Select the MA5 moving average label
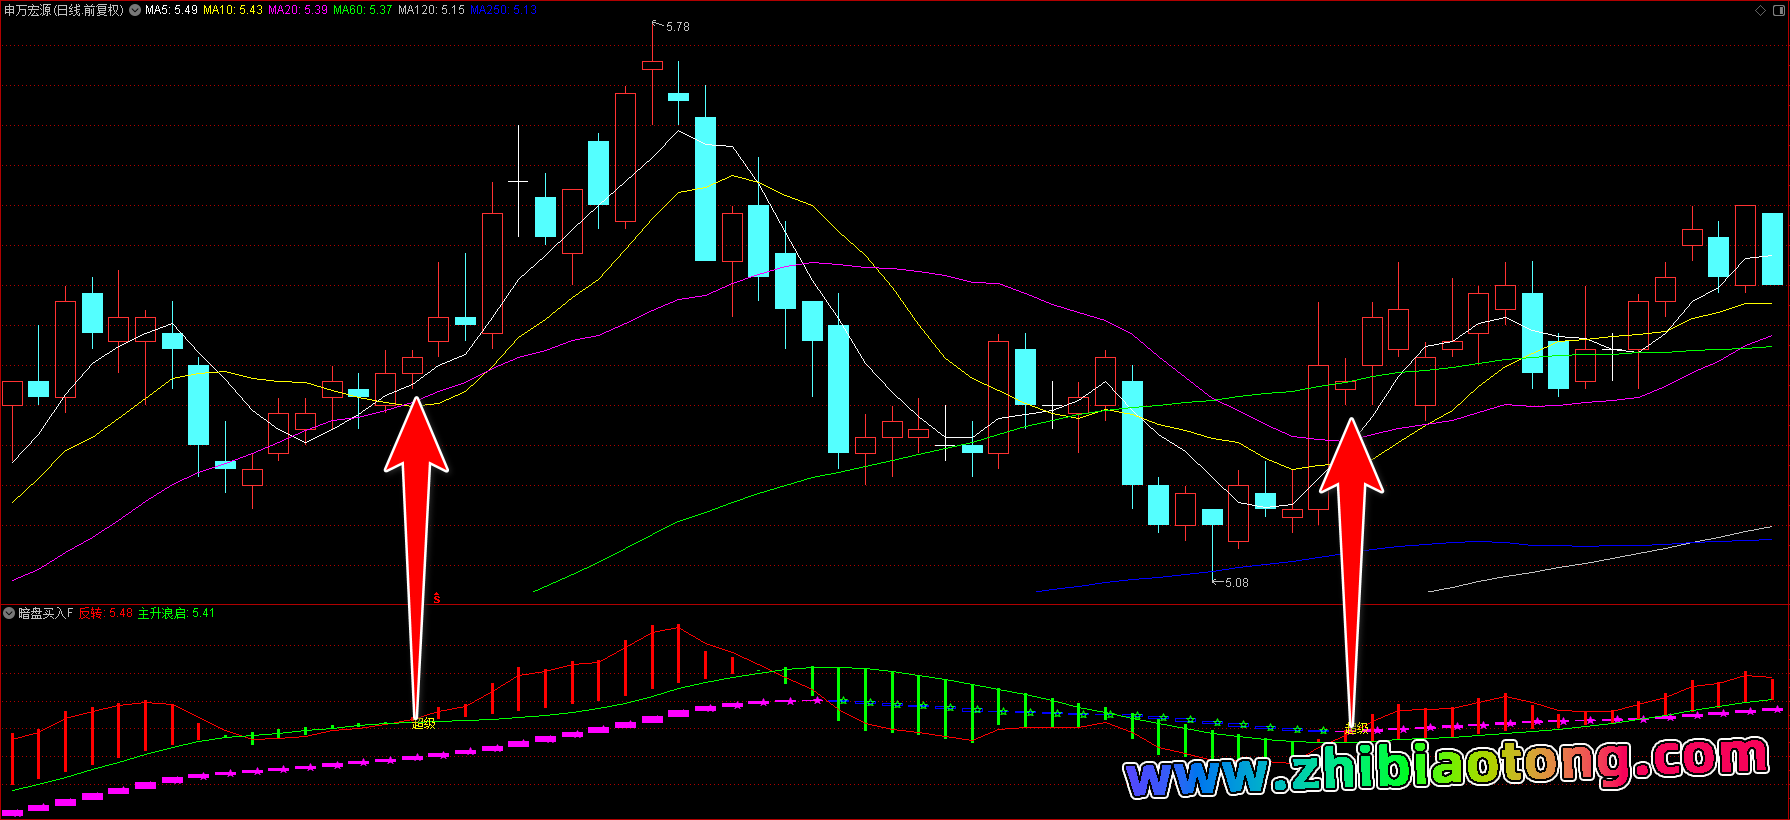 coord(171,10)
